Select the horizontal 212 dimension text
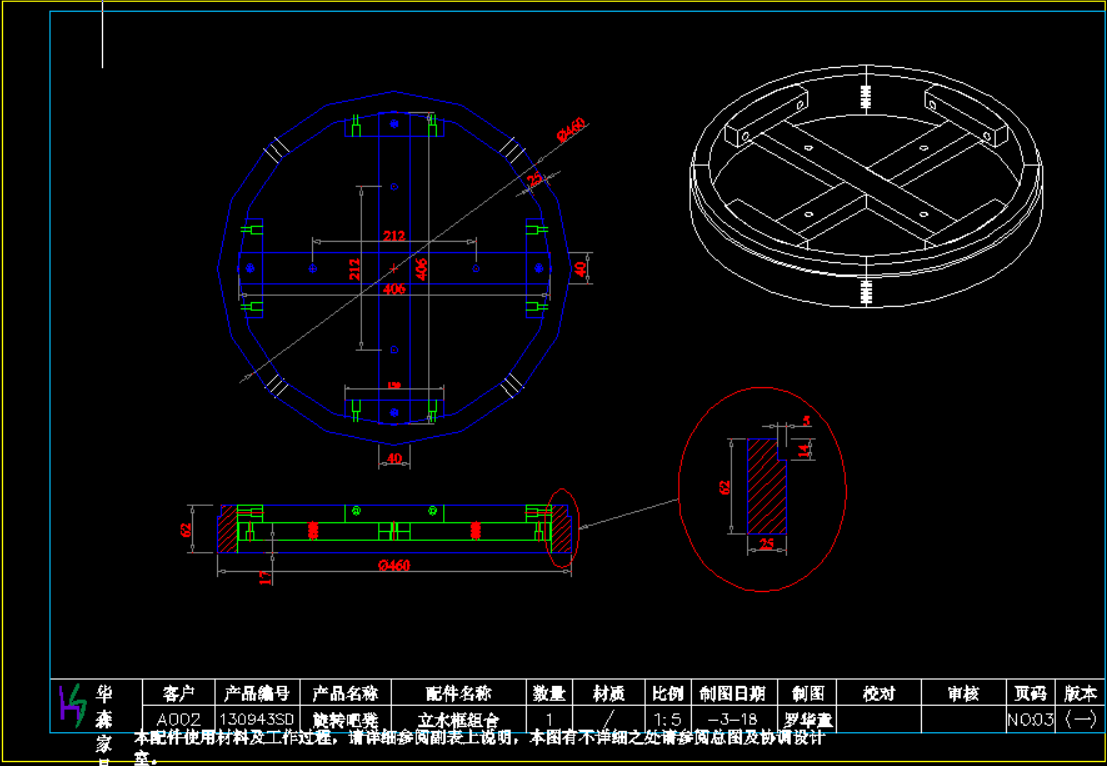The image size is (1107, 766). click(x=394, y=236)
